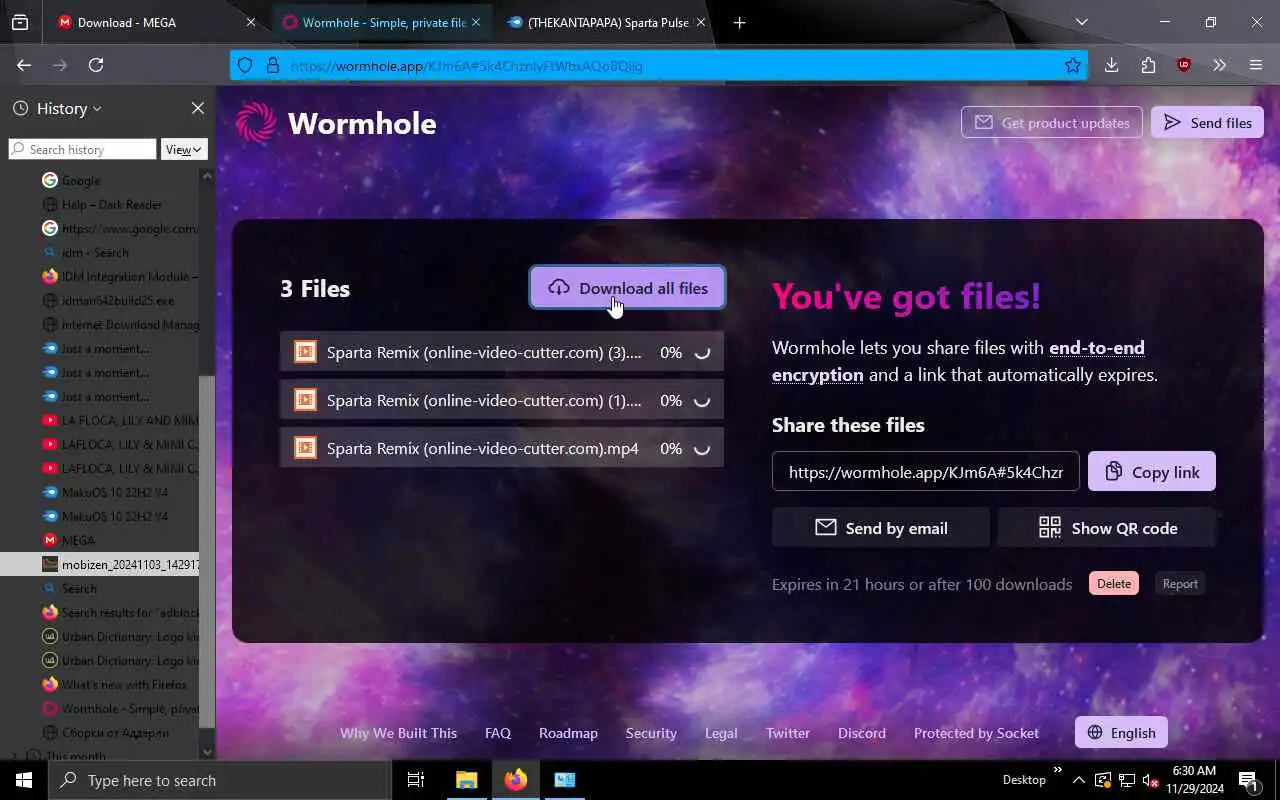The width and height of the screenshot is (1280, 800).
Task: Open the View sort dropdown
Action: (x=184, y=149)
